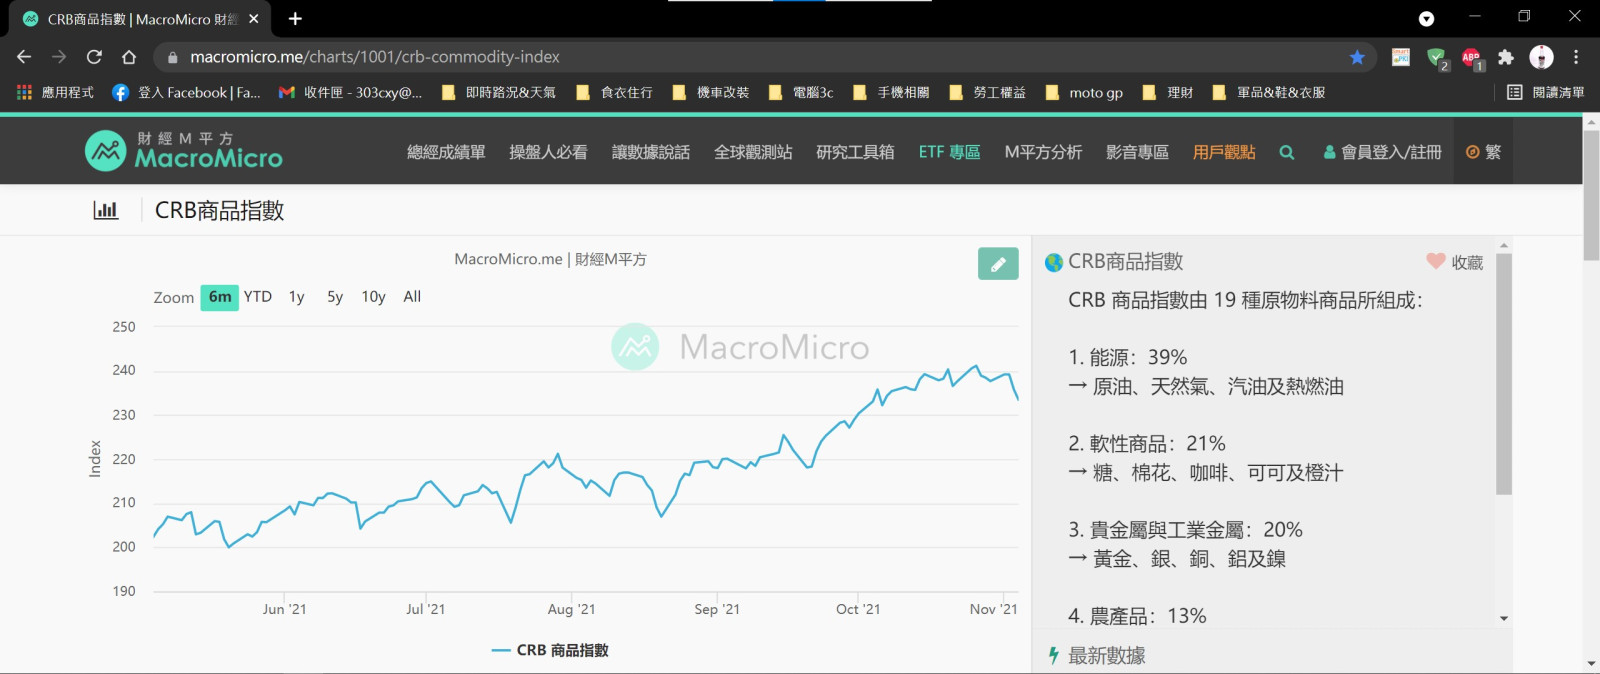Viewport: 1600px width, 674px height.
Task: Click the lightning icon by 最新數據
Action: pyautogui.click(x=1053, y=655)
